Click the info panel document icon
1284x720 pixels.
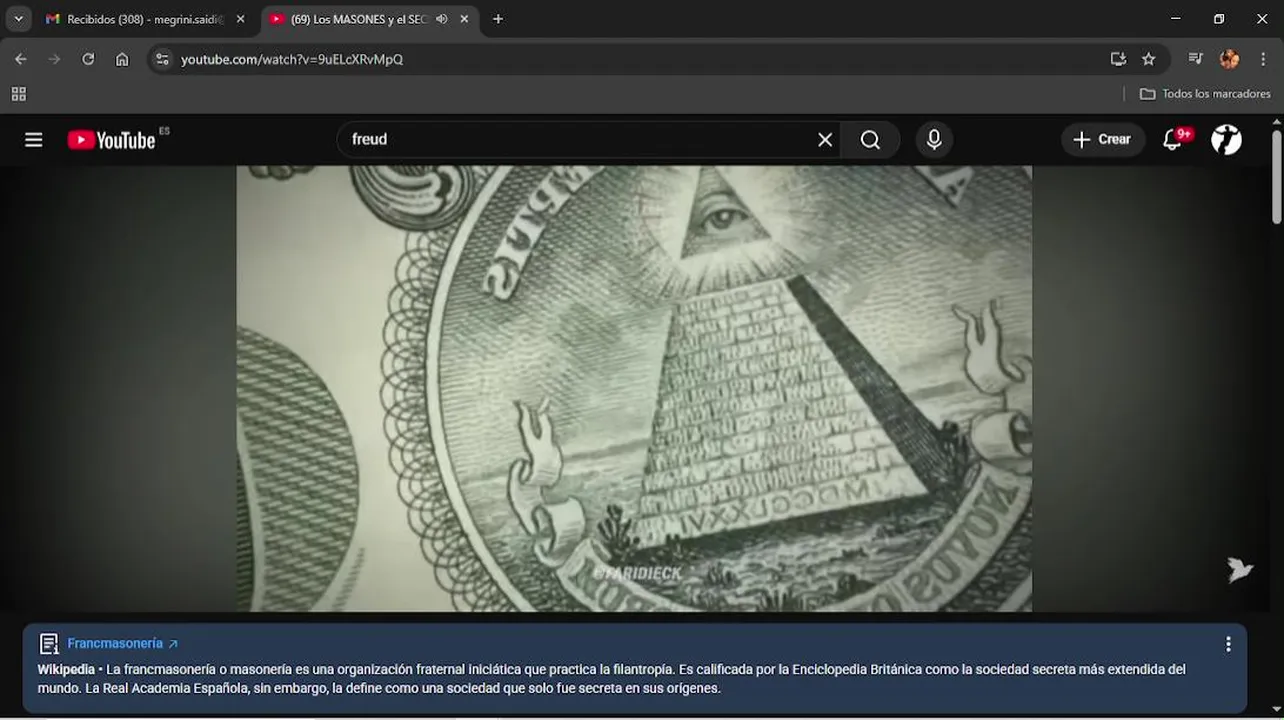tap(49, 644)
